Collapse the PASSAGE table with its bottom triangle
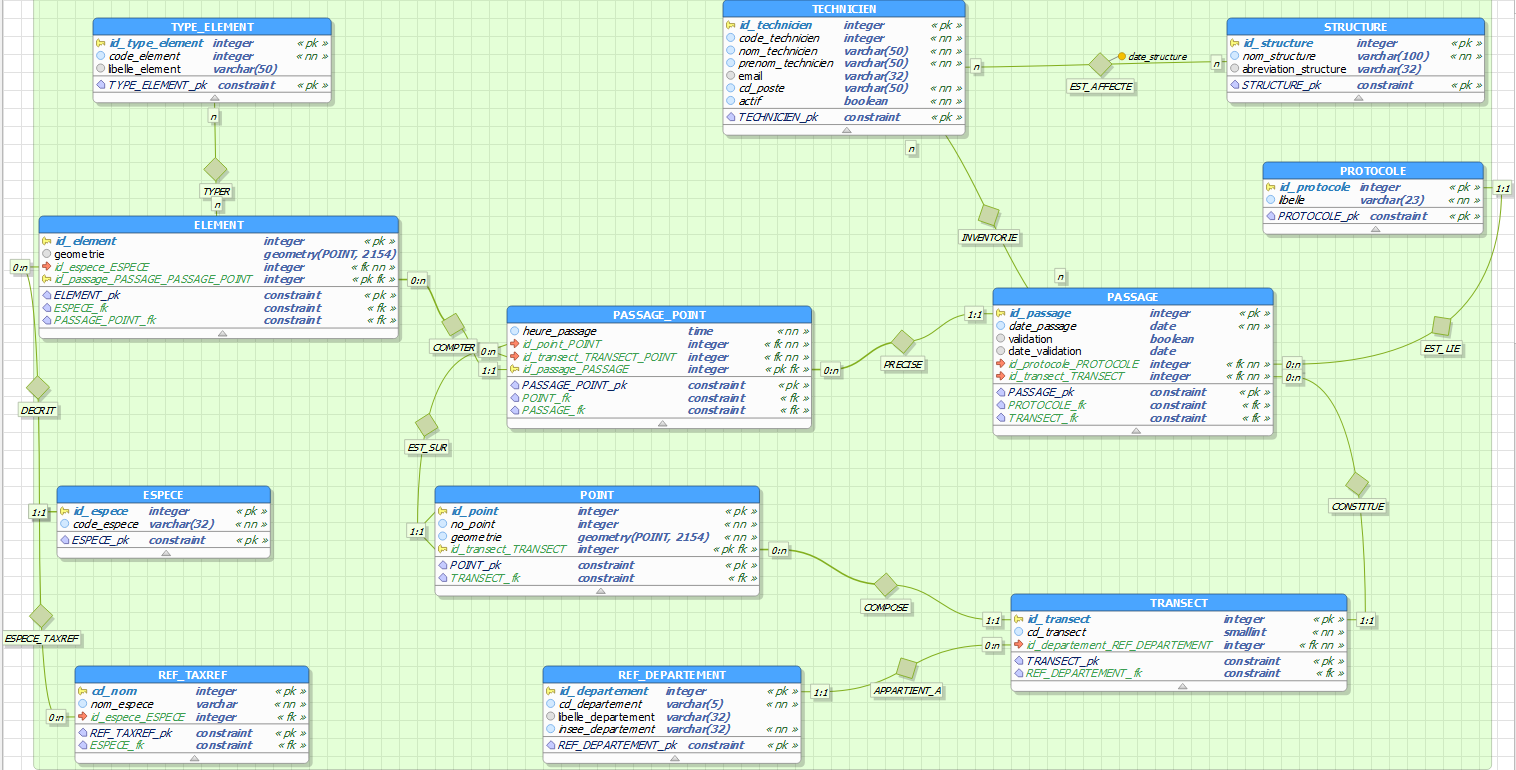The width and height of the screenshot is (1516, 770). pos(1134,431)
